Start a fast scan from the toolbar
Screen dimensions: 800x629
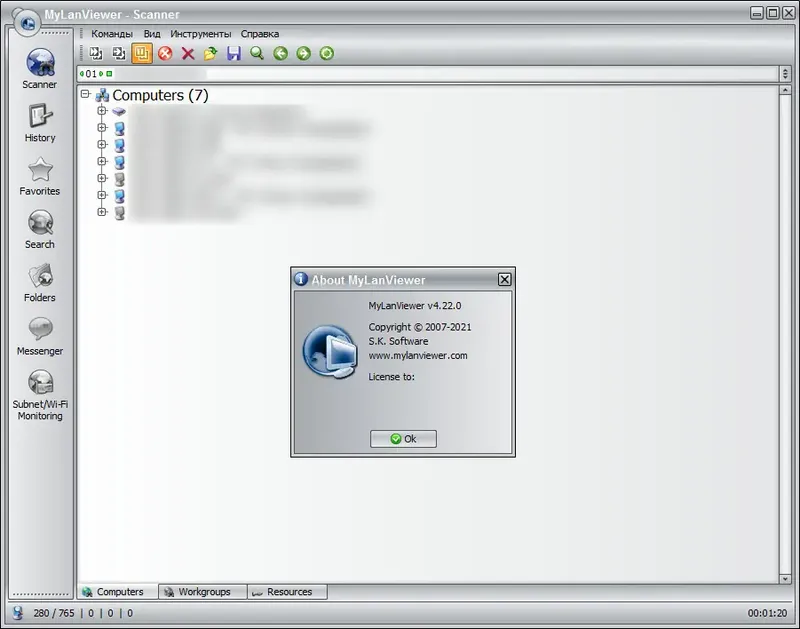(96, 53)
